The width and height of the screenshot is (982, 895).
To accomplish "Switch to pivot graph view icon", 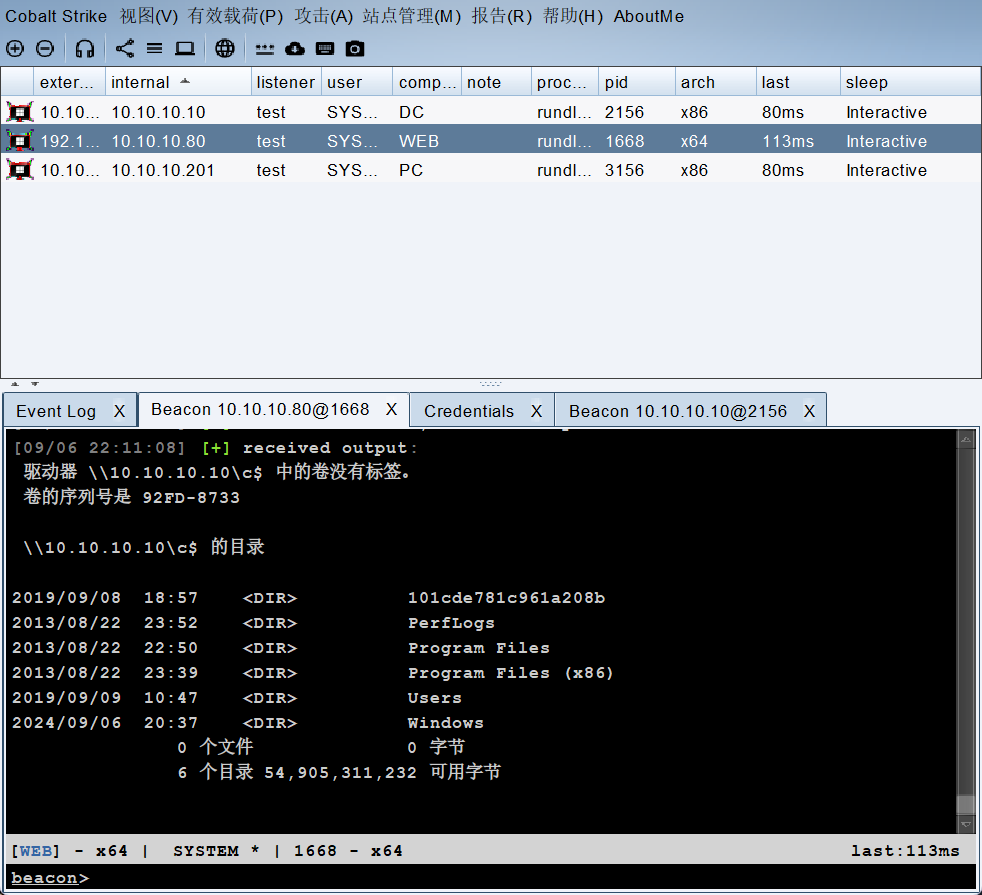I will coord(125,48).
